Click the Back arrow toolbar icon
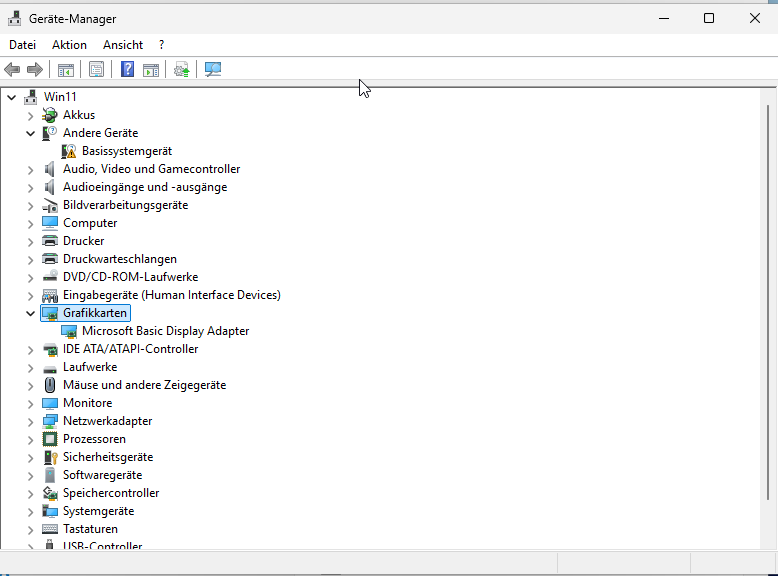 click(x=12, y=69)
